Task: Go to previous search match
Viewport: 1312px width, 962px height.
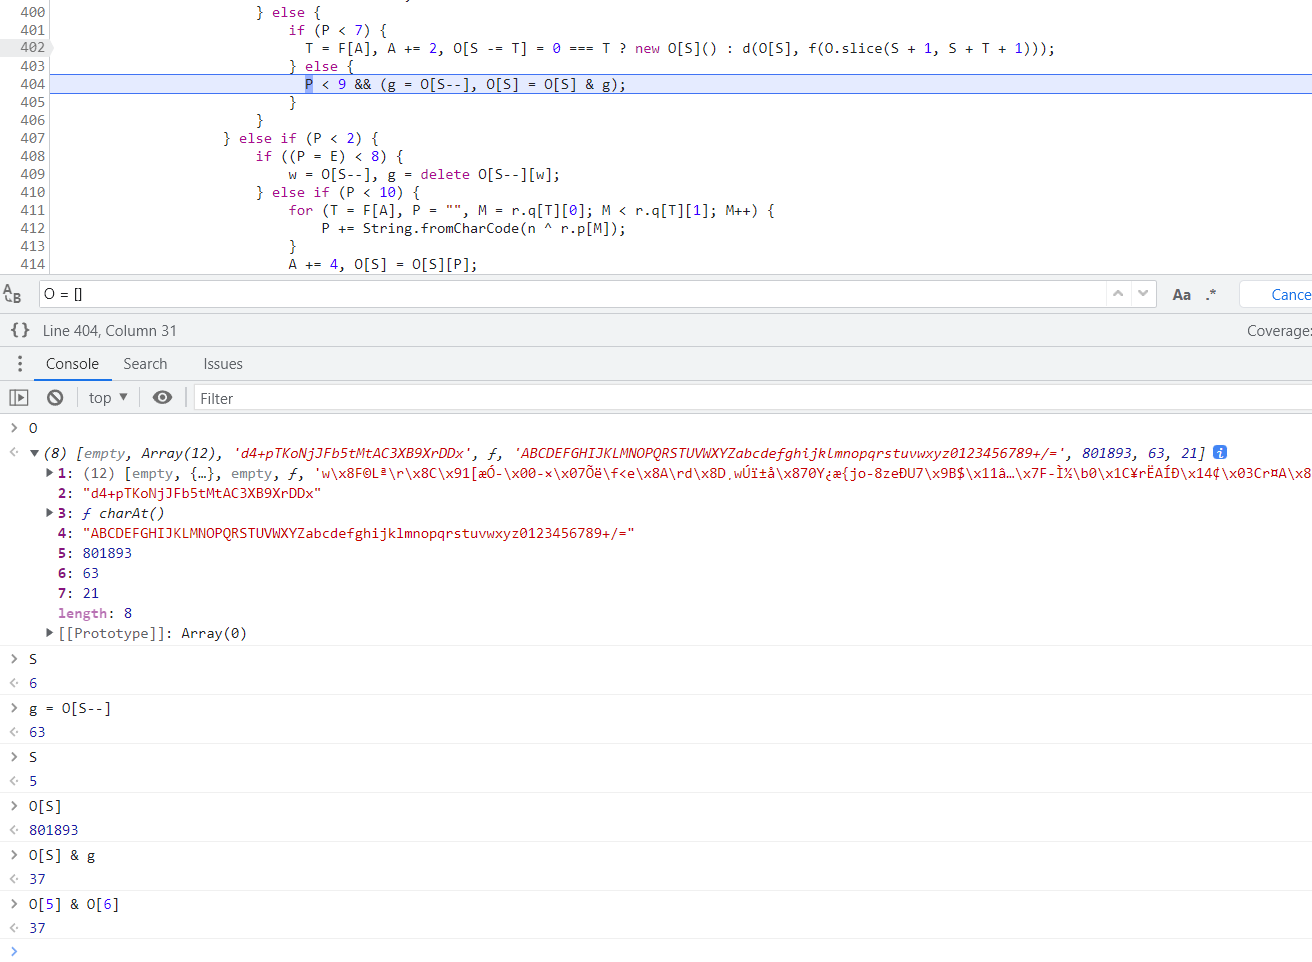Action: [1118, 294]
